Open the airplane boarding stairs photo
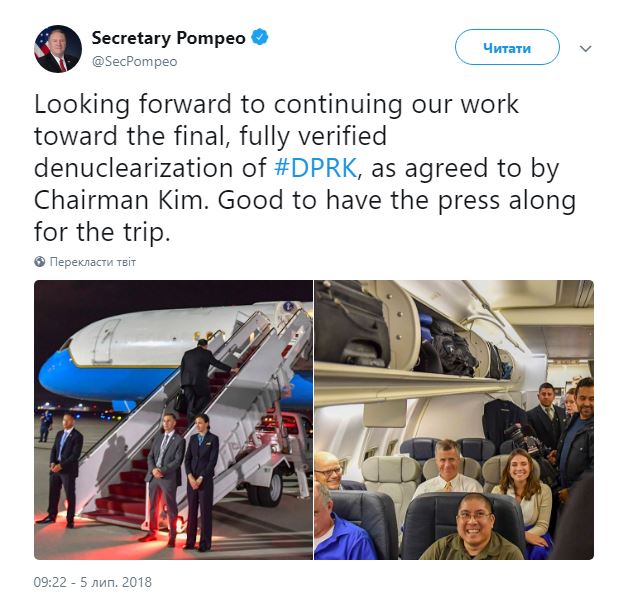Viewport: 620px width, 599px height. tap(173, 419)
